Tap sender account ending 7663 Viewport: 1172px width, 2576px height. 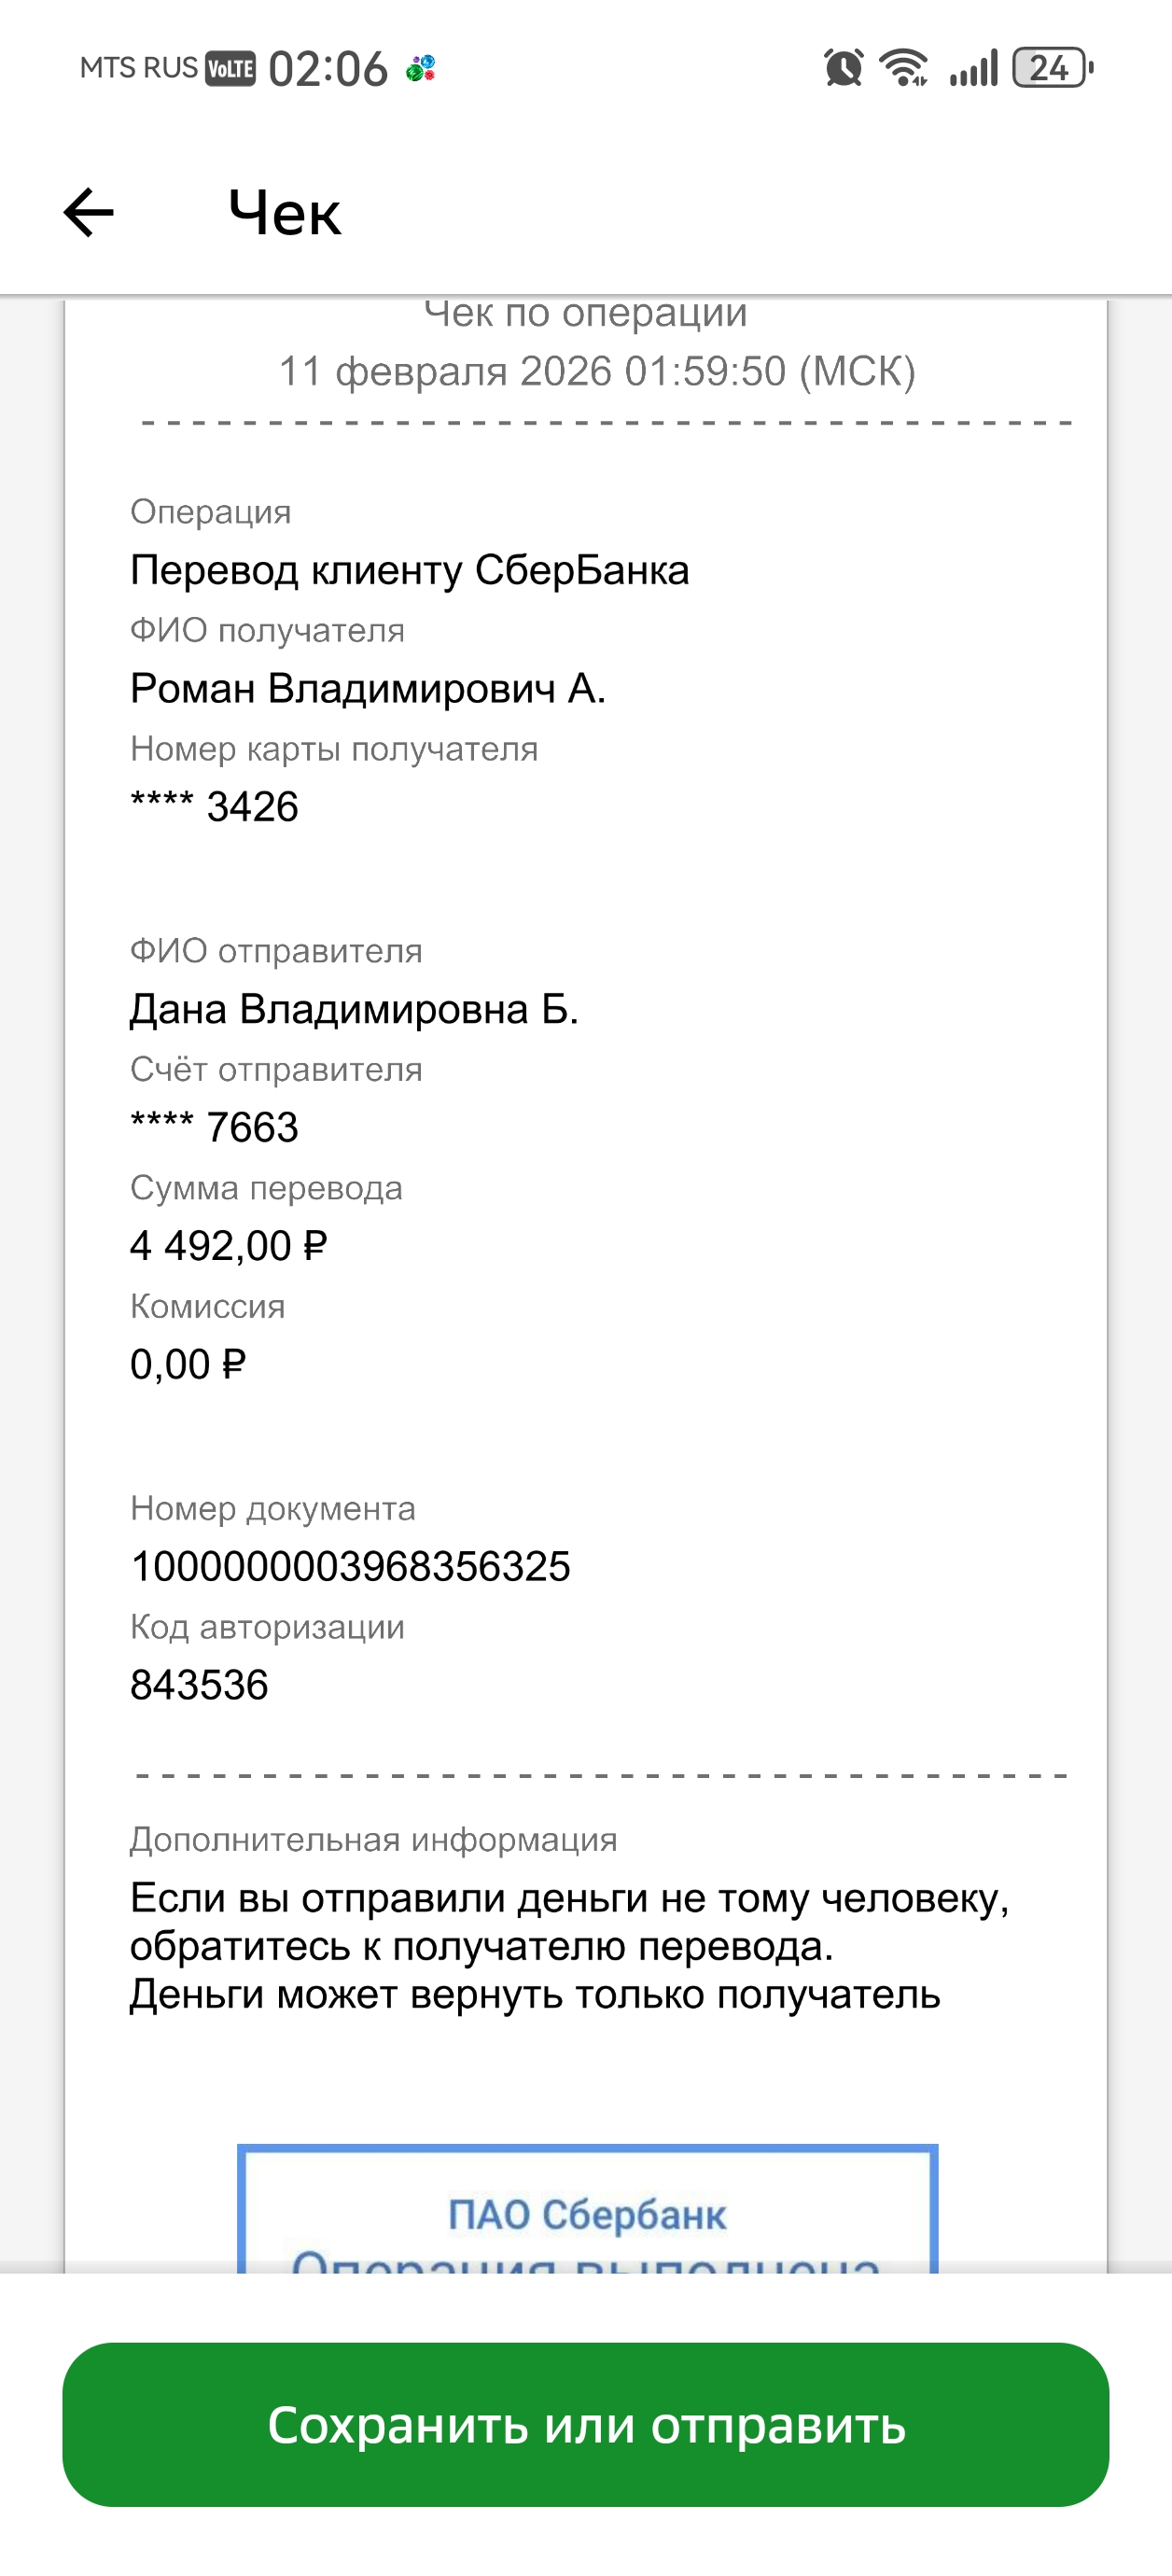215,1127
